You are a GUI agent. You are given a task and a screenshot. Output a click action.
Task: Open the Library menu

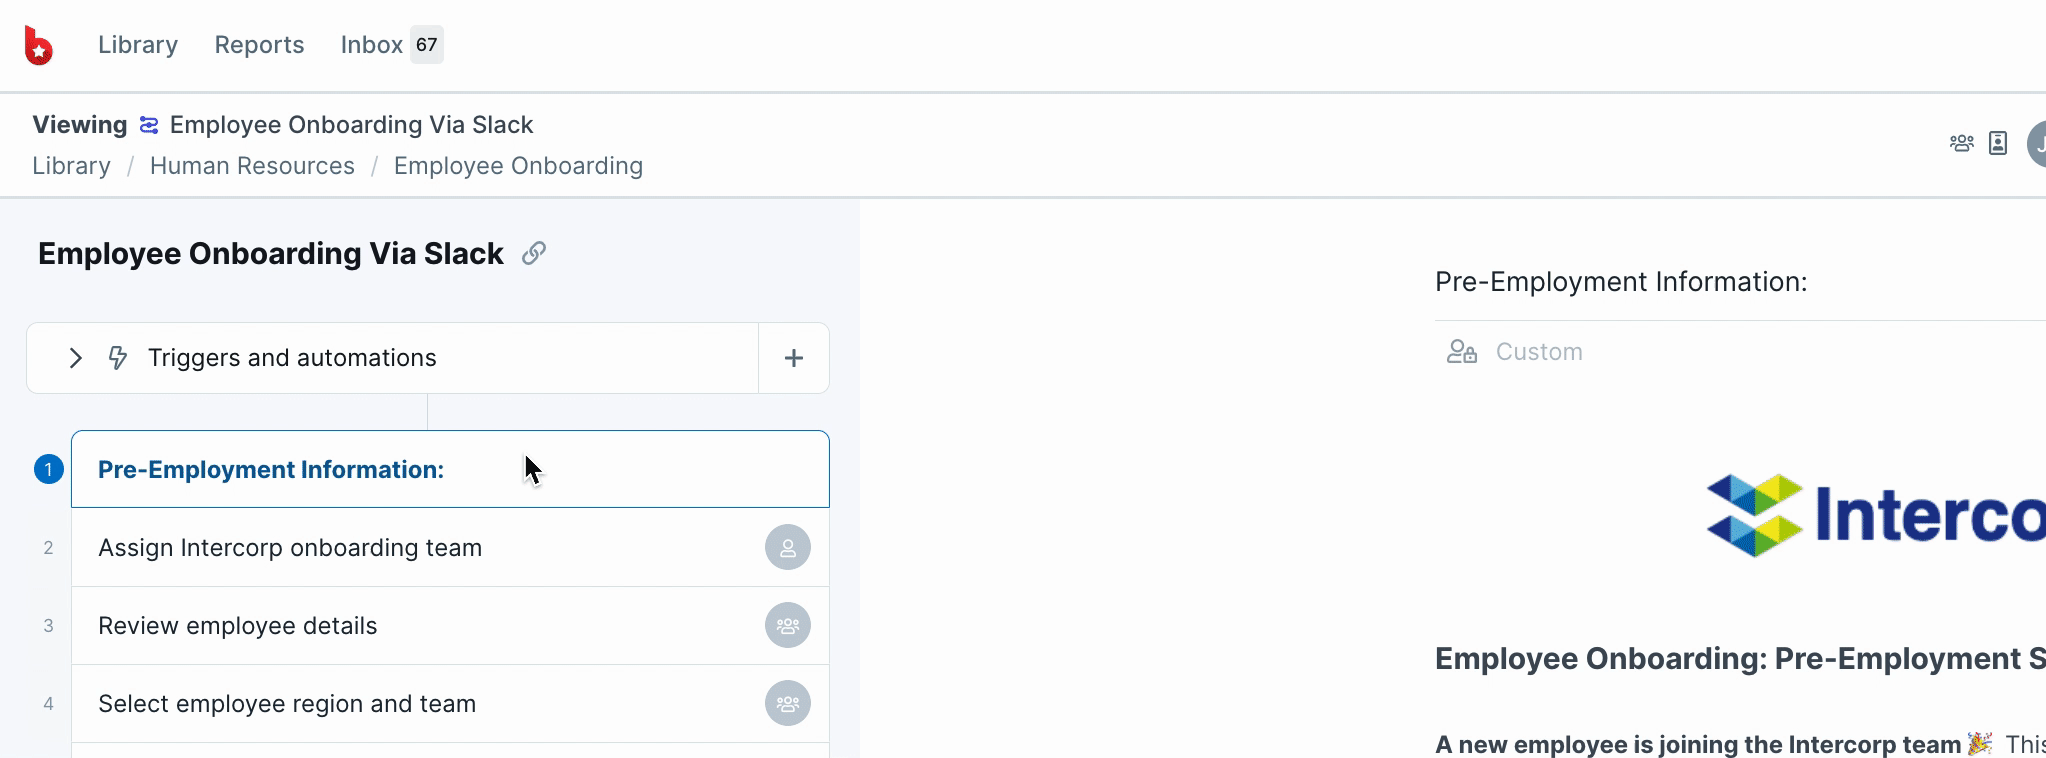(138, 45)
